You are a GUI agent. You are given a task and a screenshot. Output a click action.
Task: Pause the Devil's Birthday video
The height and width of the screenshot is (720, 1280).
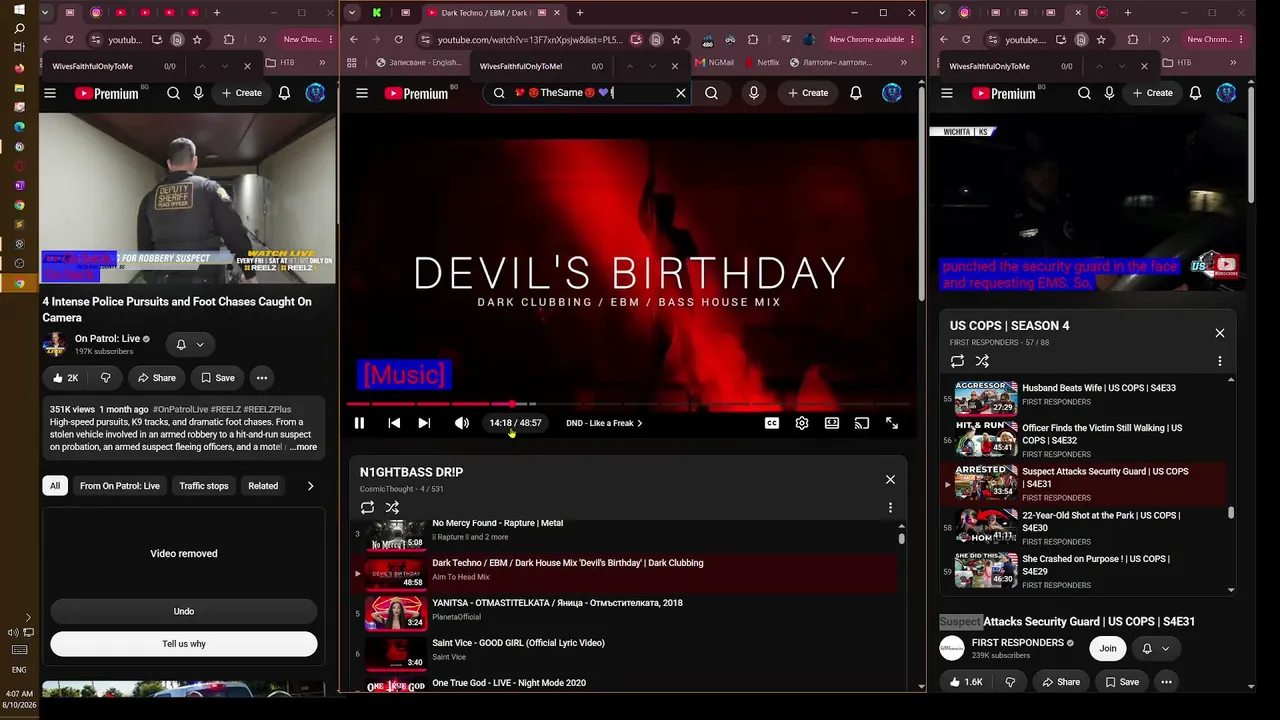359,423
